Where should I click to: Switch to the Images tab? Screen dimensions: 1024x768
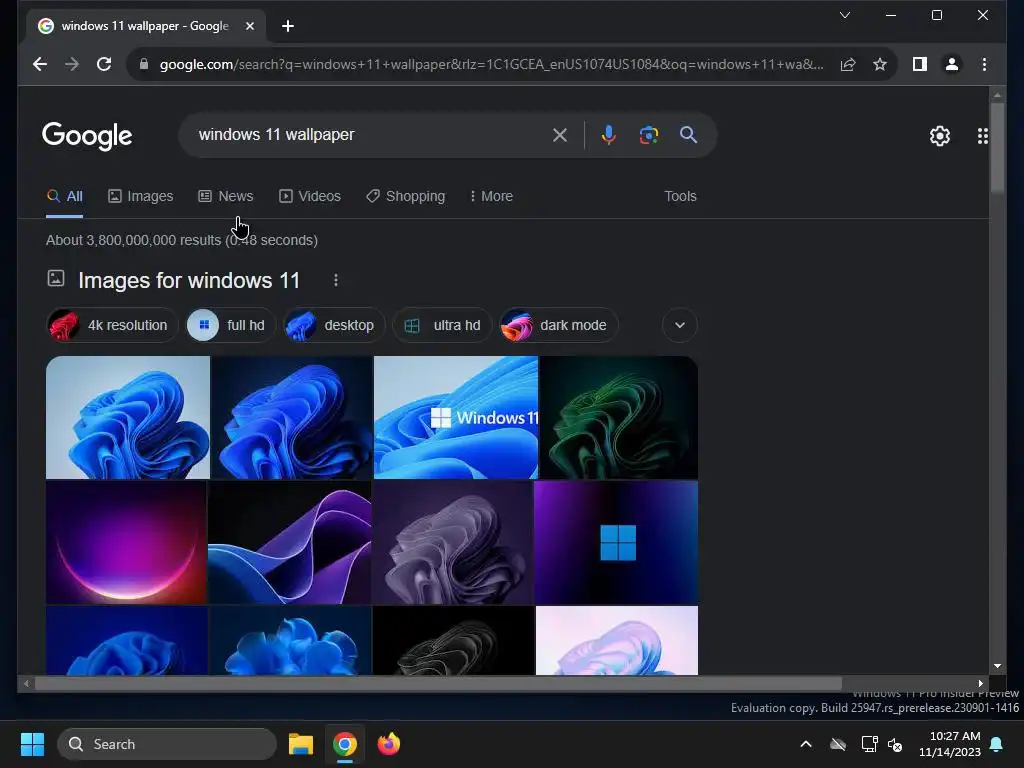[140, 196]
